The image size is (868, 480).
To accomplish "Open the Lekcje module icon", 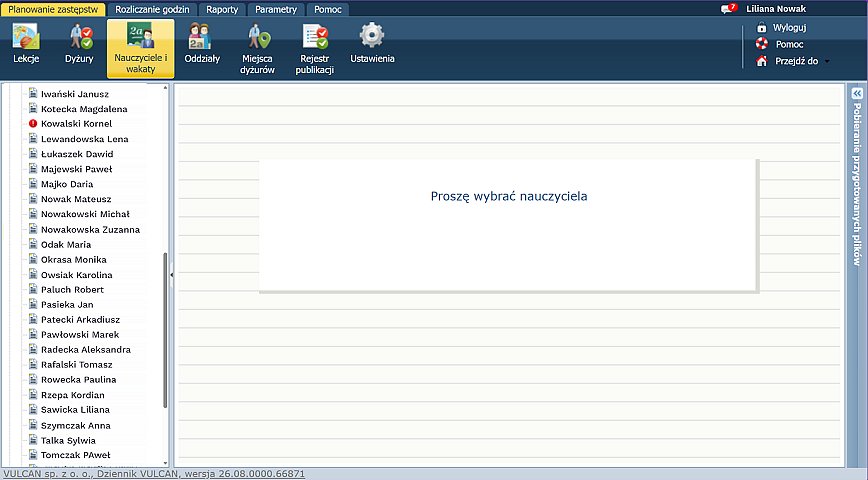I will pyautogui.click(x=26, y=37).
